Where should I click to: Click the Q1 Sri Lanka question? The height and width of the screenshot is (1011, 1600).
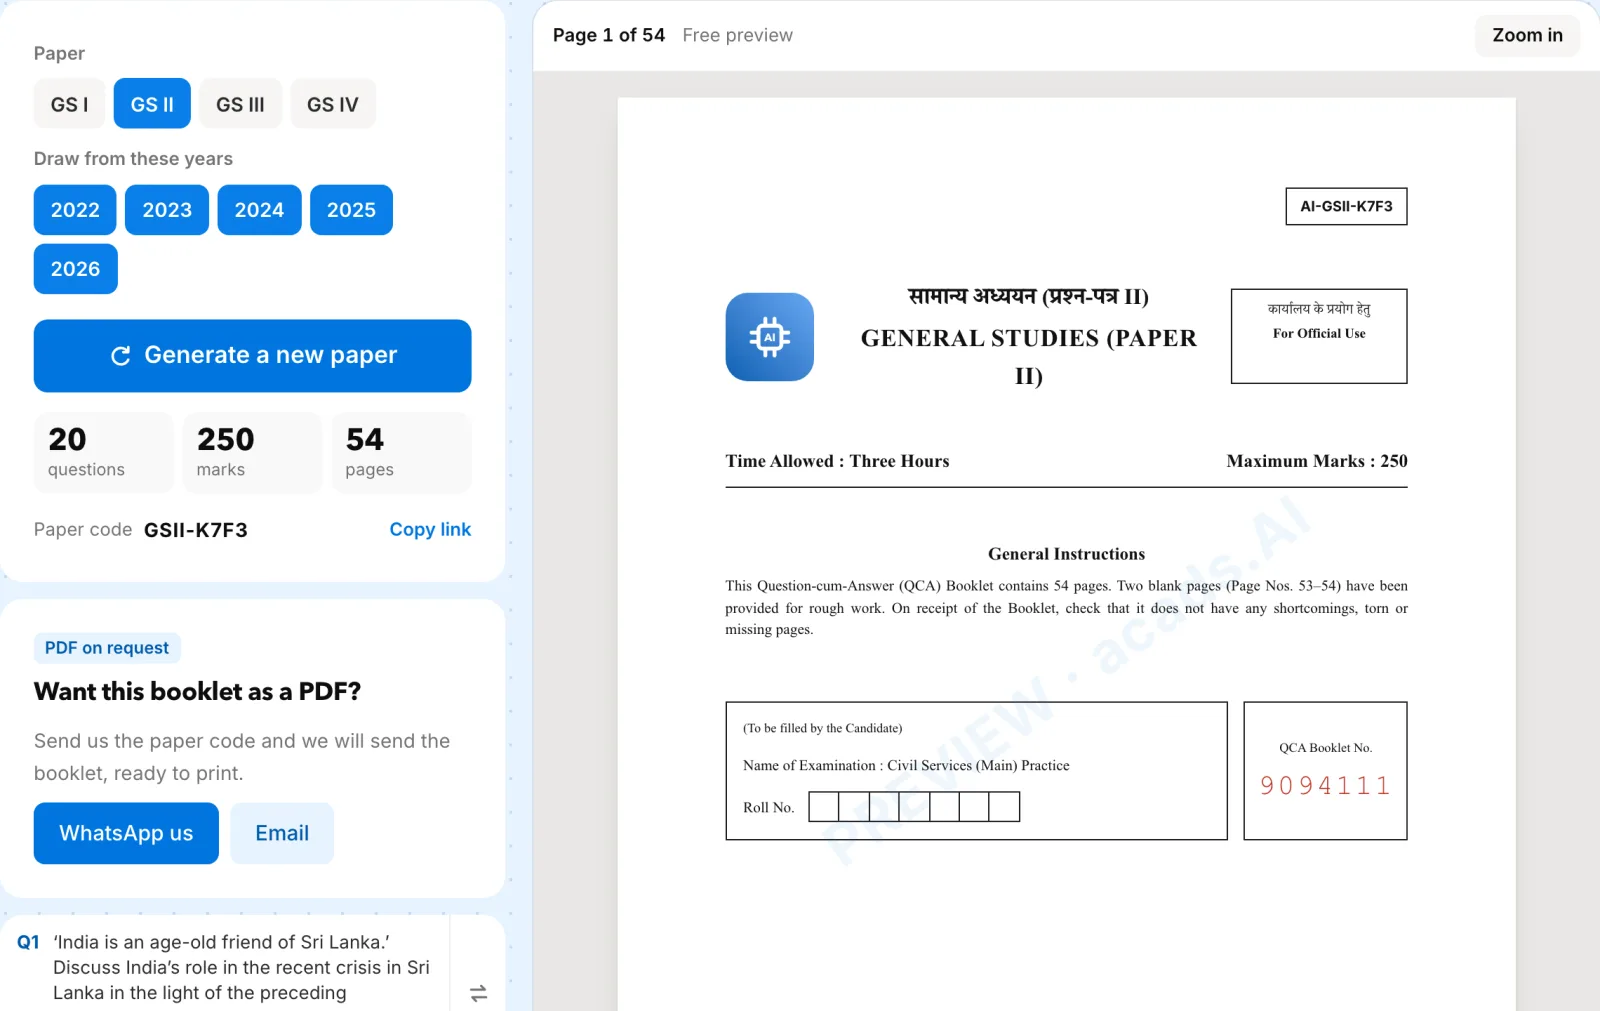point(241,967)
